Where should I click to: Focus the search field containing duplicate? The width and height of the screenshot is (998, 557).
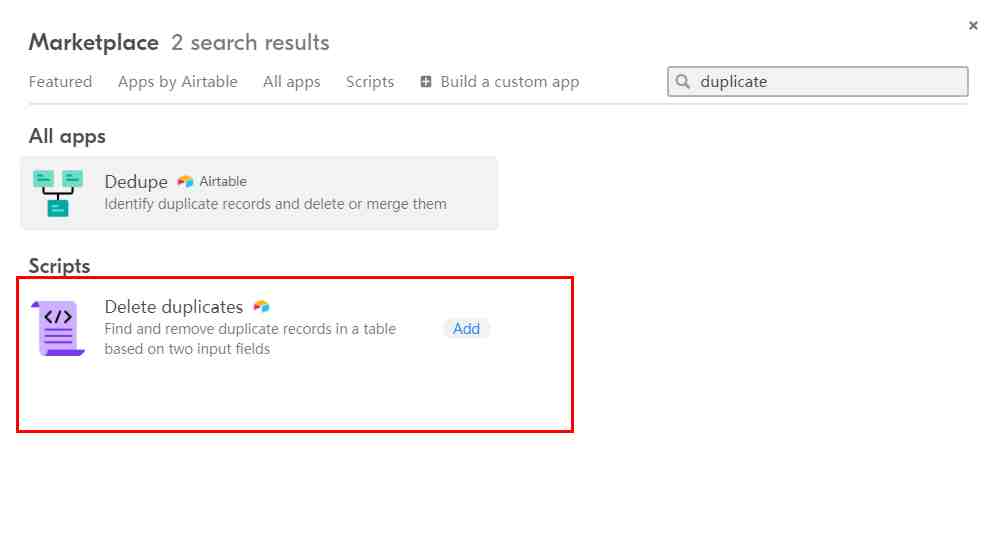pyautogui.click(x=817, y=81)
